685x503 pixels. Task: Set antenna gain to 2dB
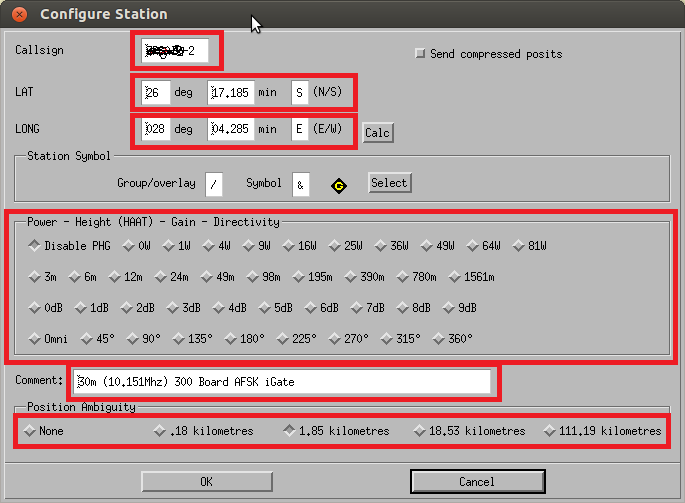138,308
